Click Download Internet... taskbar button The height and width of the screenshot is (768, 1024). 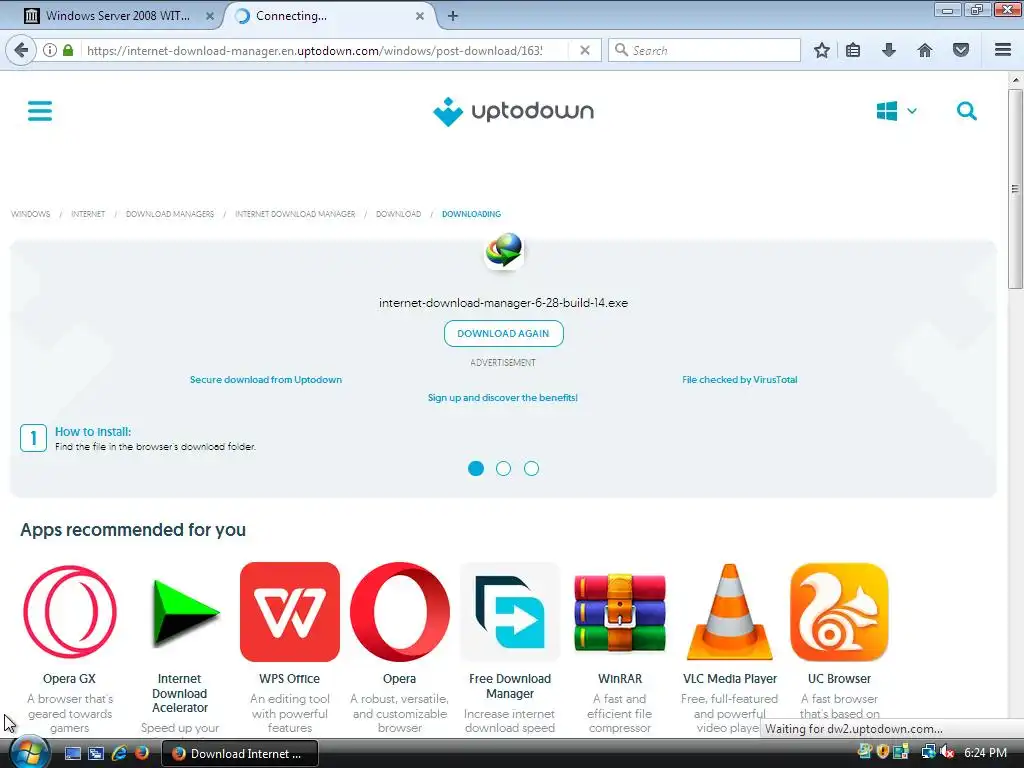[x=240, y=754]
